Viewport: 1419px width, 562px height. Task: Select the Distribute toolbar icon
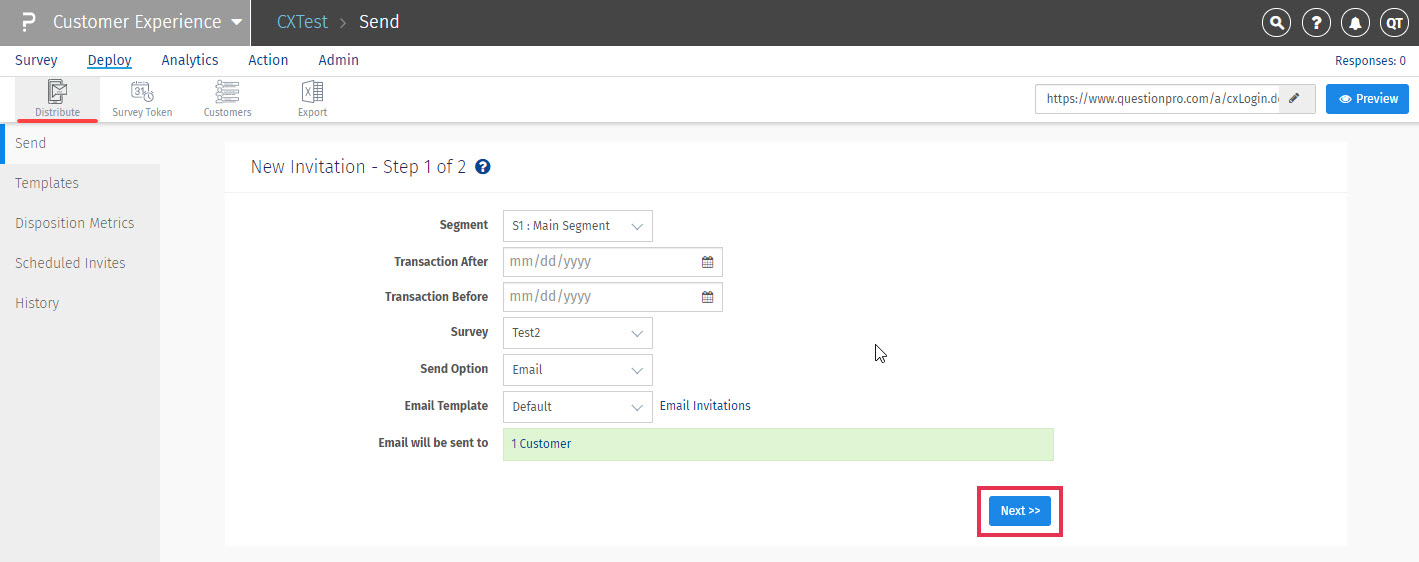coord(57,99)
